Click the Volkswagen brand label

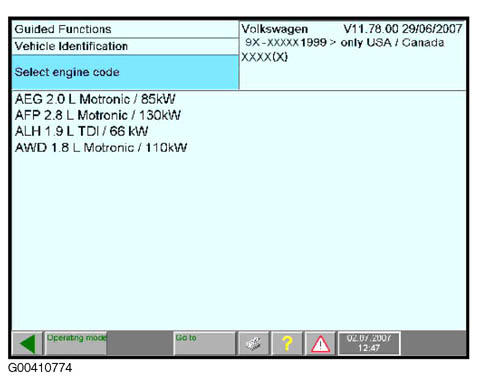[x=275, y=29]
